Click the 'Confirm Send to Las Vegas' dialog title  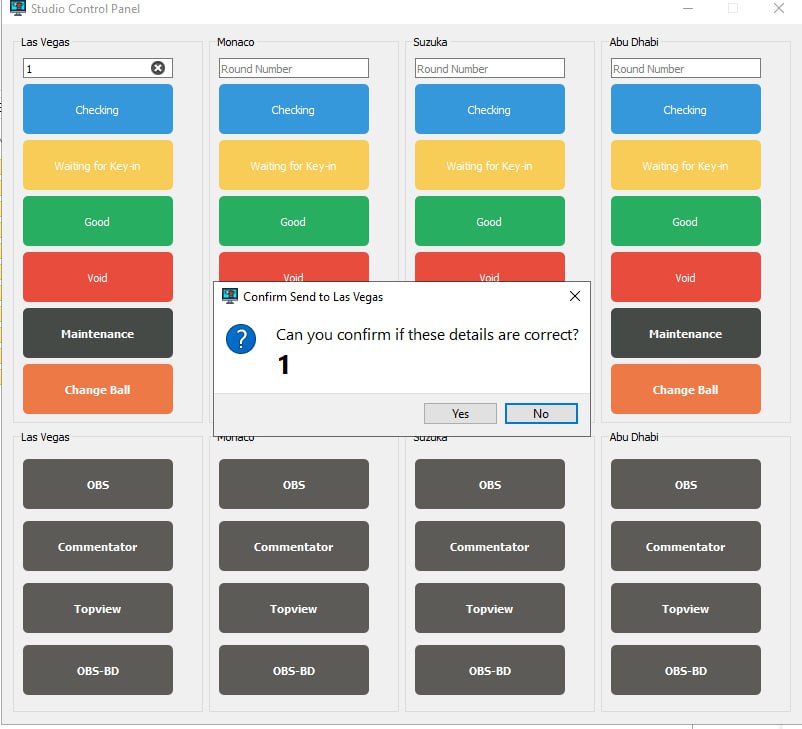coord(313,297)
